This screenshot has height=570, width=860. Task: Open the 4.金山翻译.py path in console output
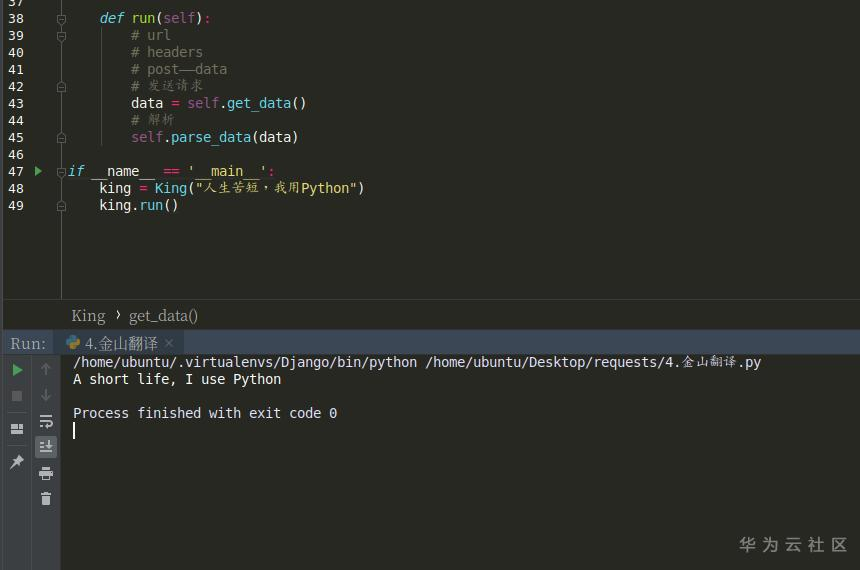pos(593,362)
